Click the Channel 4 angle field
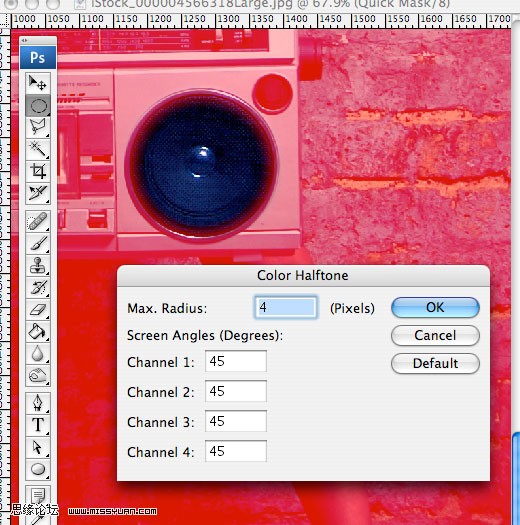The height and width of the screenshot is (525, 520). [236, 451]
